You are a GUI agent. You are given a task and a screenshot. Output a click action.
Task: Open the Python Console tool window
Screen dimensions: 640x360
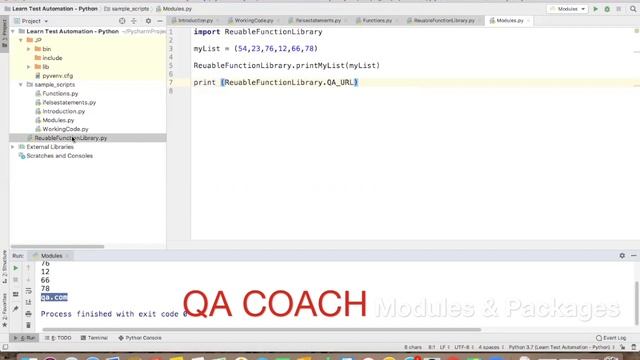140,338
